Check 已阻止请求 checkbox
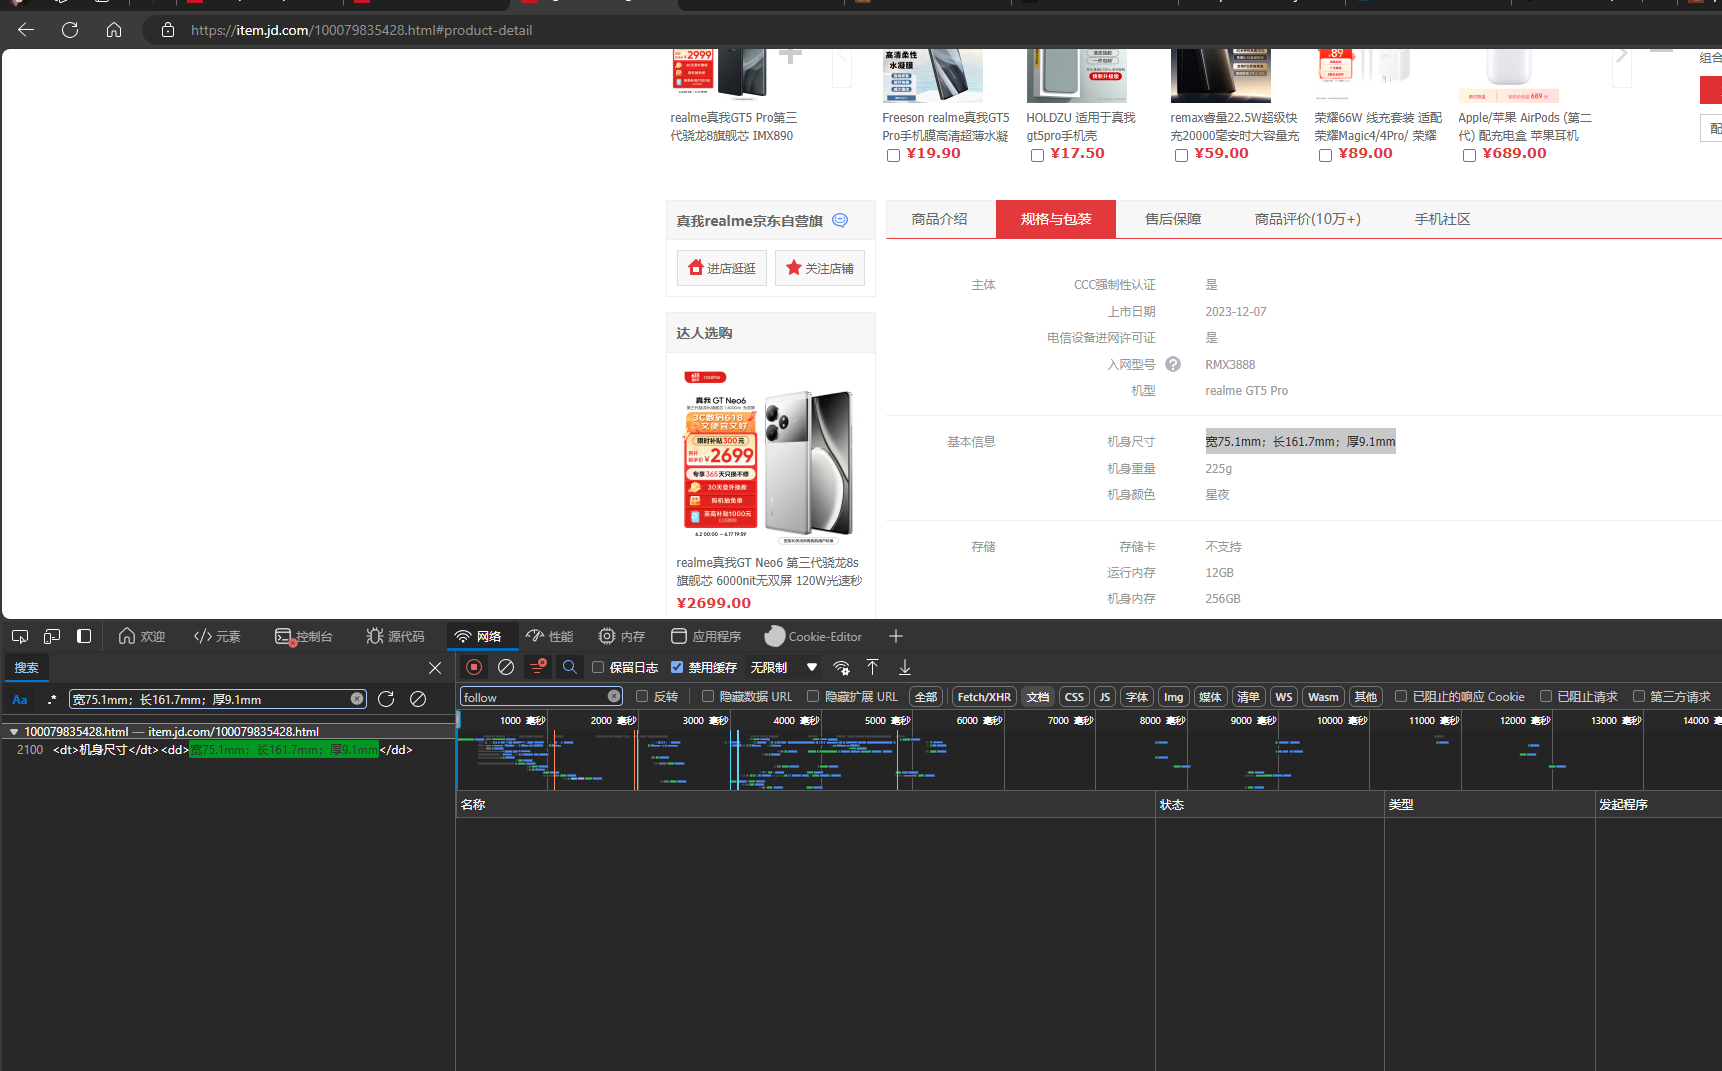This screenshot has height=1071, width=1722. (x=1546, y=696)
